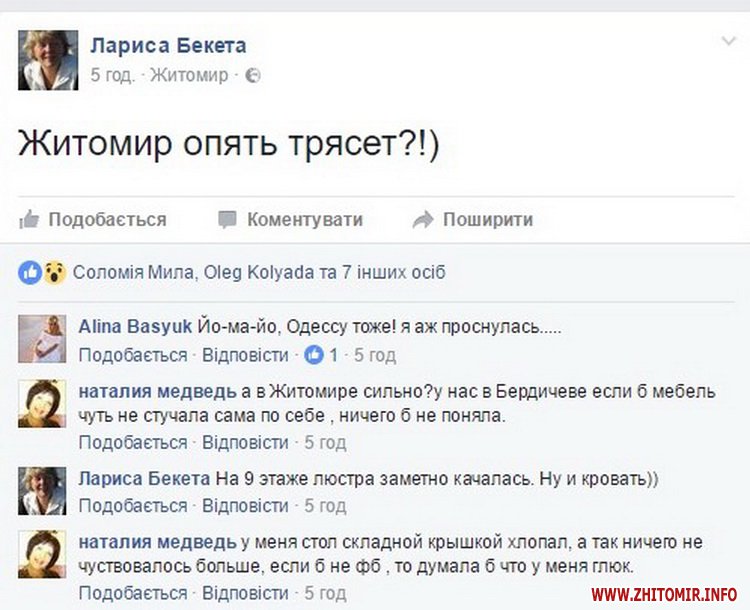Image resolution: width=750 pixels, height=610 pixels.
Task: Click the Житомир location link
Action: click(189, 75)
